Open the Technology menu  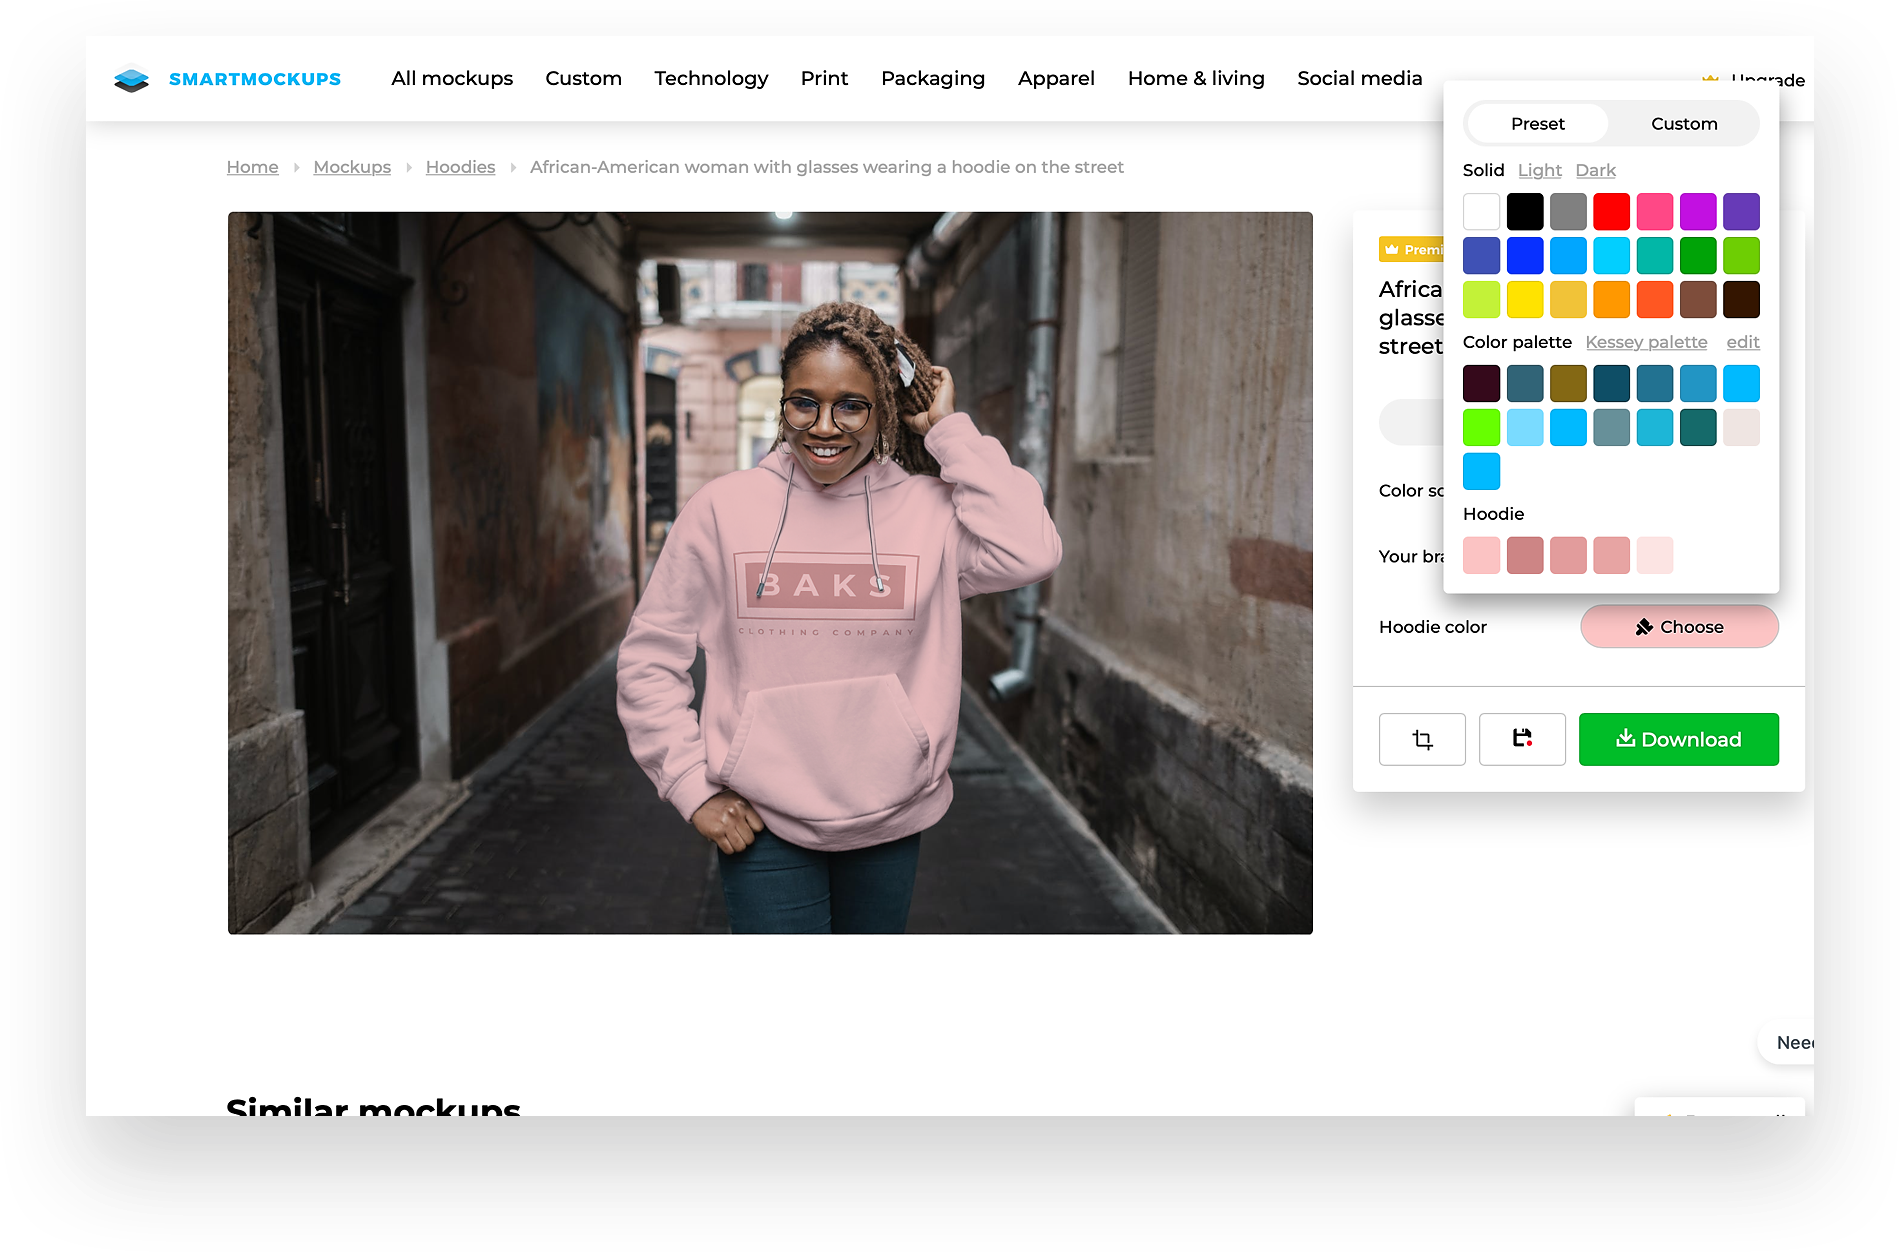(711, 79)
